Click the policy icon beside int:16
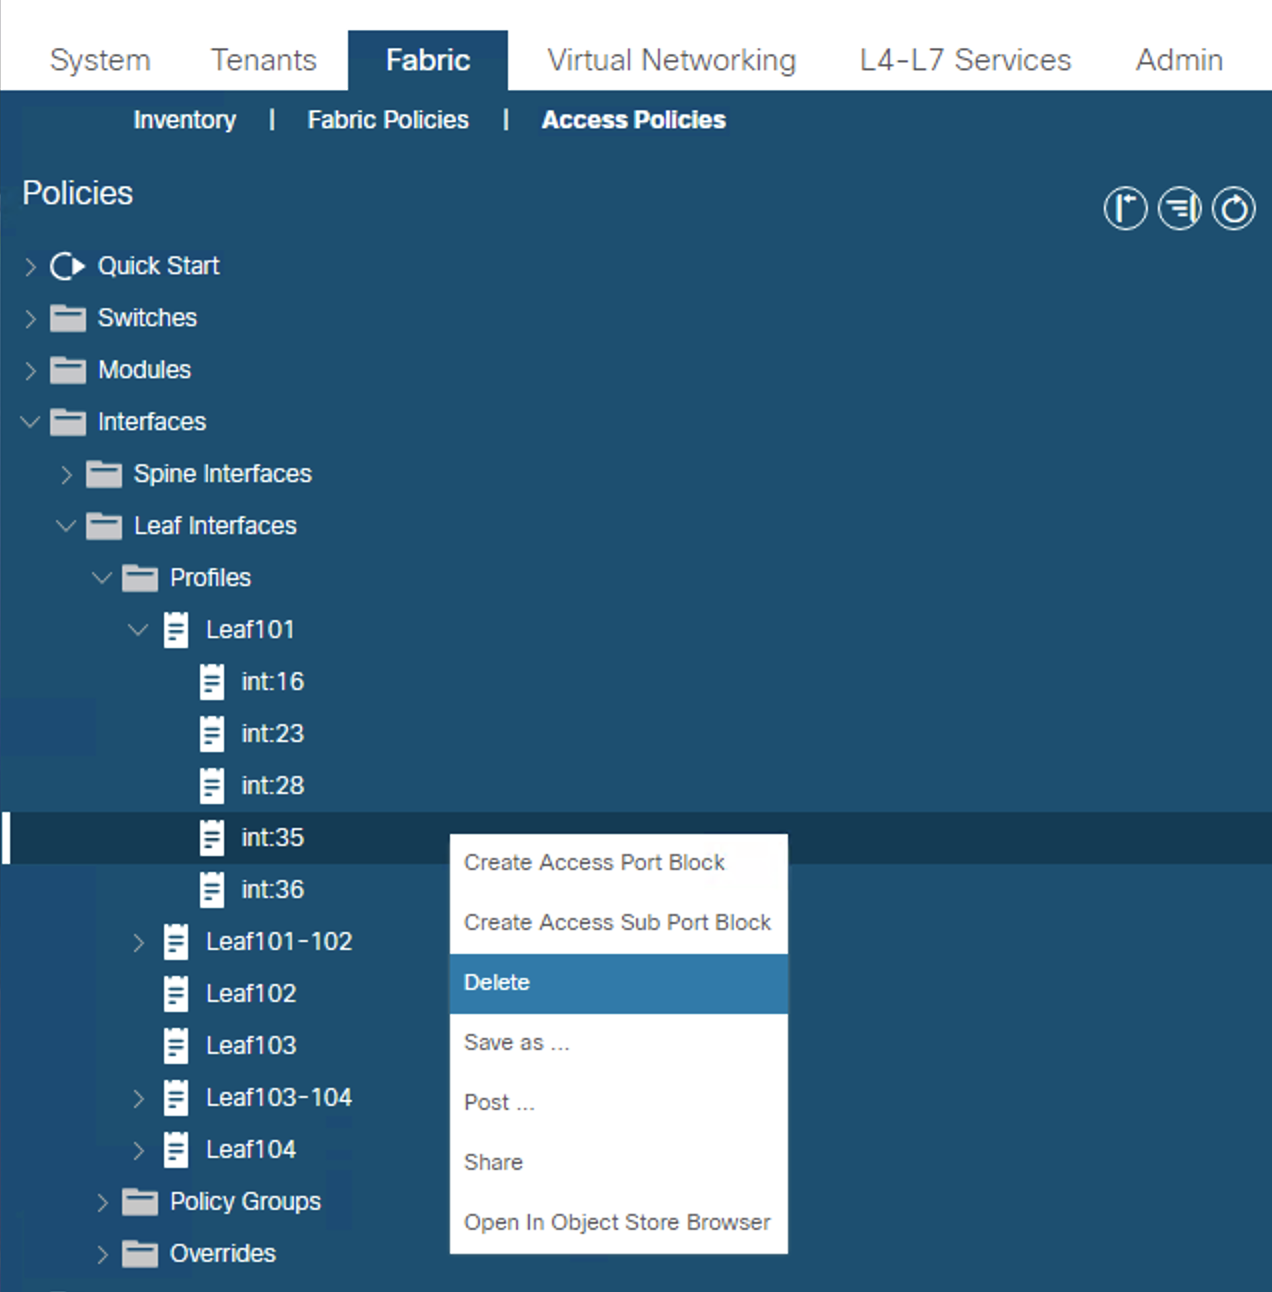Screen dimensions: 1272x1292 pos(211,681)
